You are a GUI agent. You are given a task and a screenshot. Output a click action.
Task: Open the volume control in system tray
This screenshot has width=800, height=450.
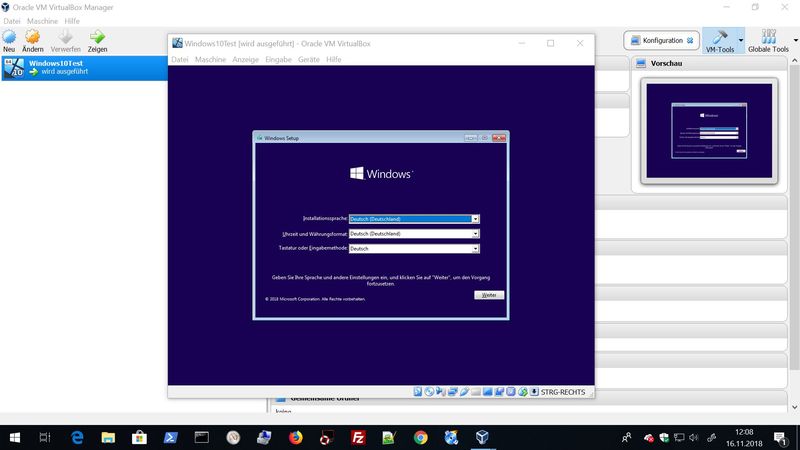coord(693,437)
